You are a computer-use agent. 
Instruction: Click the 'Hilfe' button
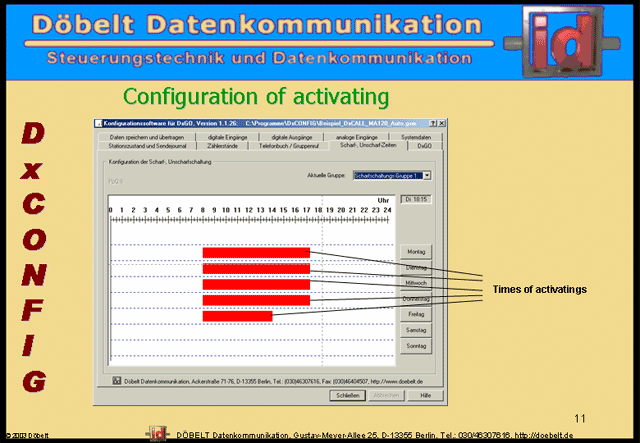(x=426, y=395)
